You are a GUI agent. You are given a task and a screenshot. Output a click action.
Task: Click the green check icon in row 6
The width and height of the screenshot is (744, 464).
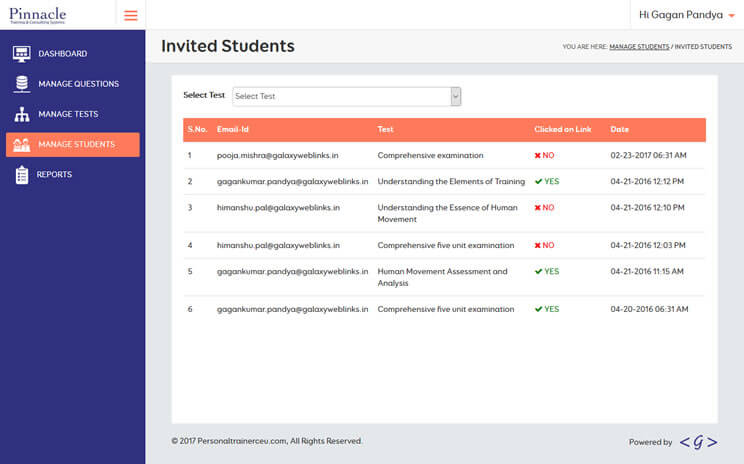tap(539, 309)
